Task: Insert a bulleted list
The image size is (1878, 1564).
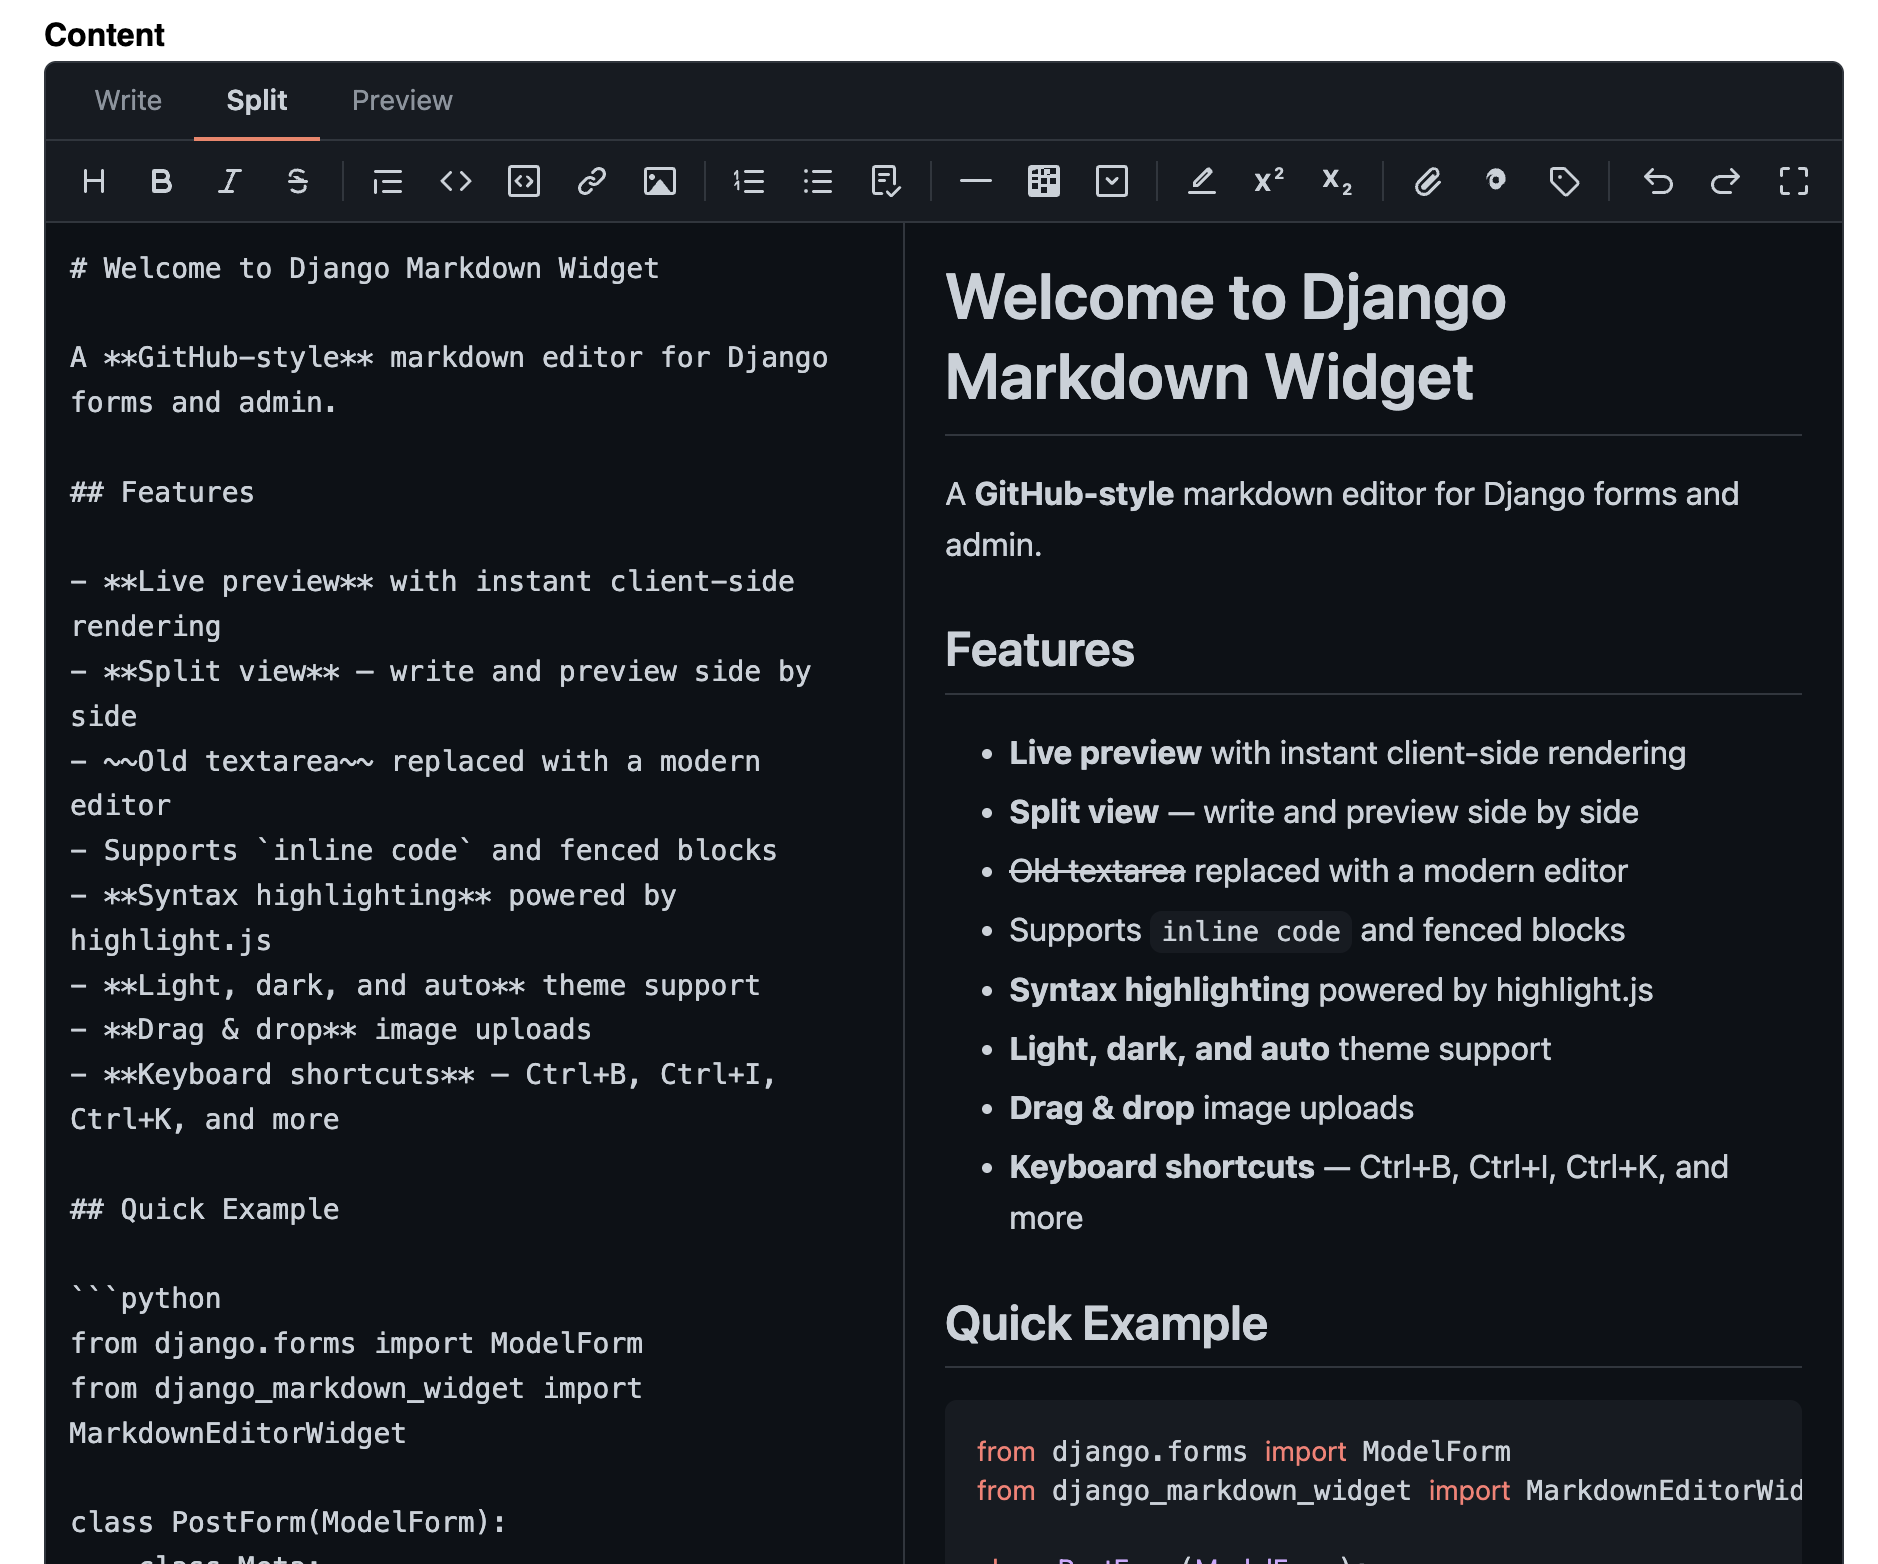Action: tap(818, 182)
